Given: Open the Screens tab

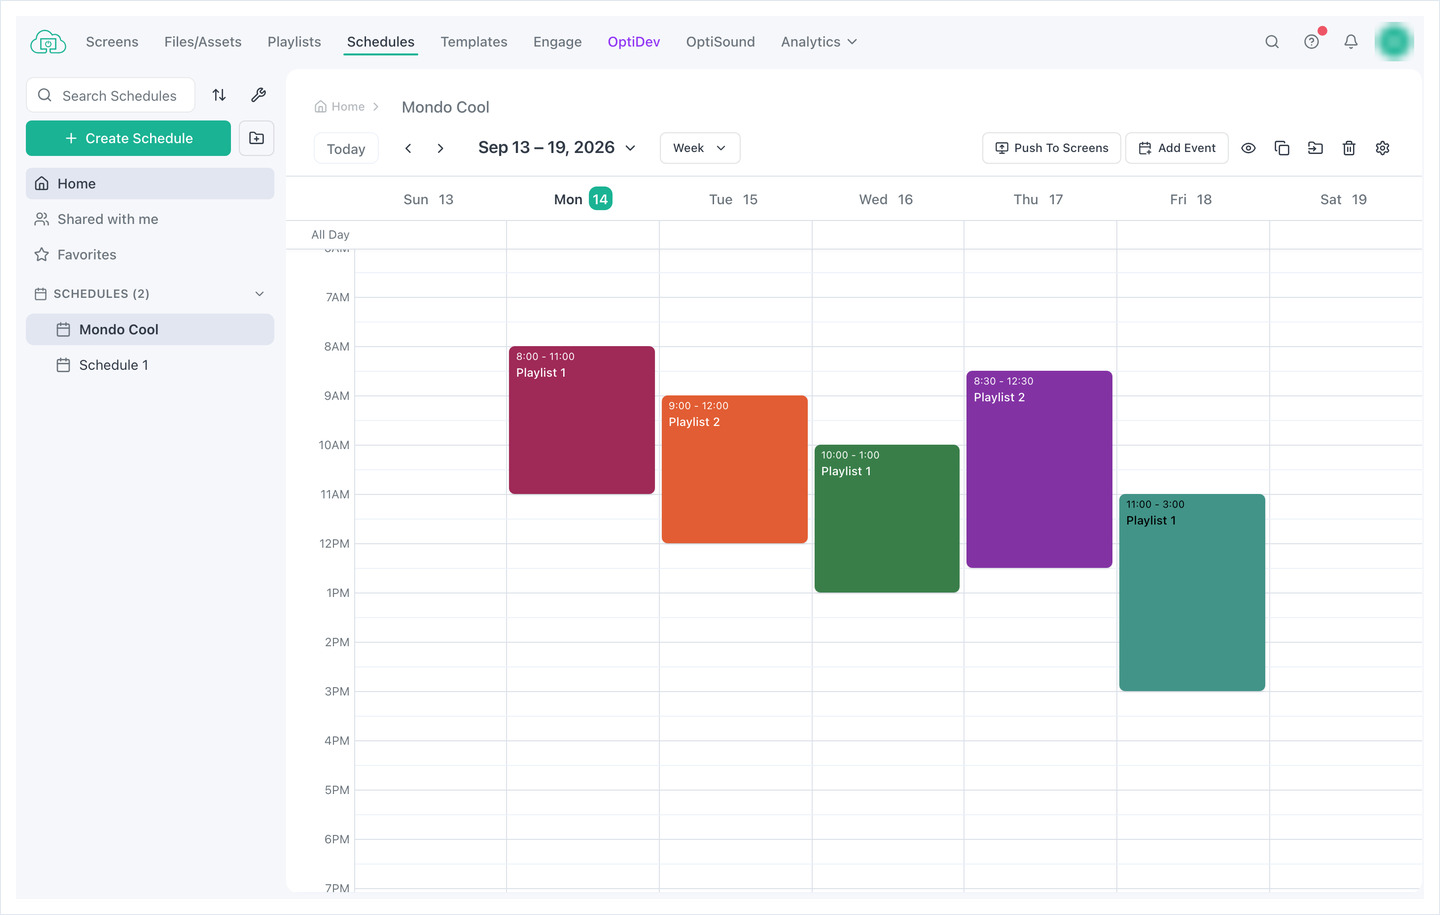Looking at the screenshot, I should pyautogui.click(x=112, y=42).
